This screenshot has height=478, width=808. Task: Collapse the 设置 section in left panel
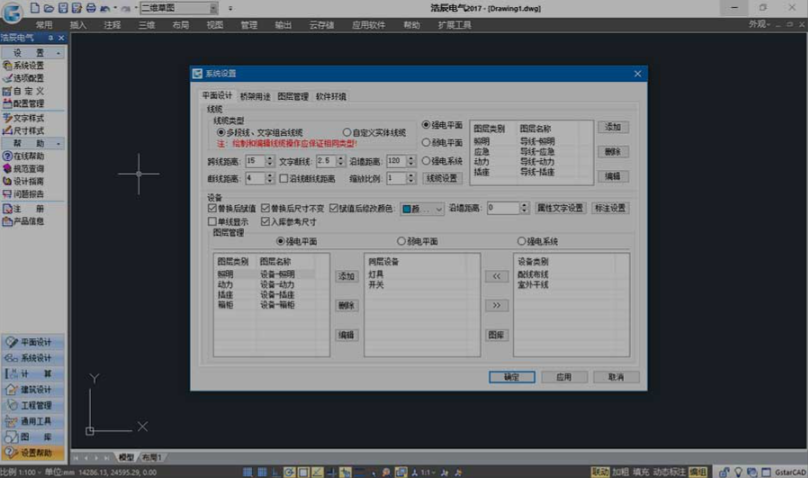coord(59,51)
